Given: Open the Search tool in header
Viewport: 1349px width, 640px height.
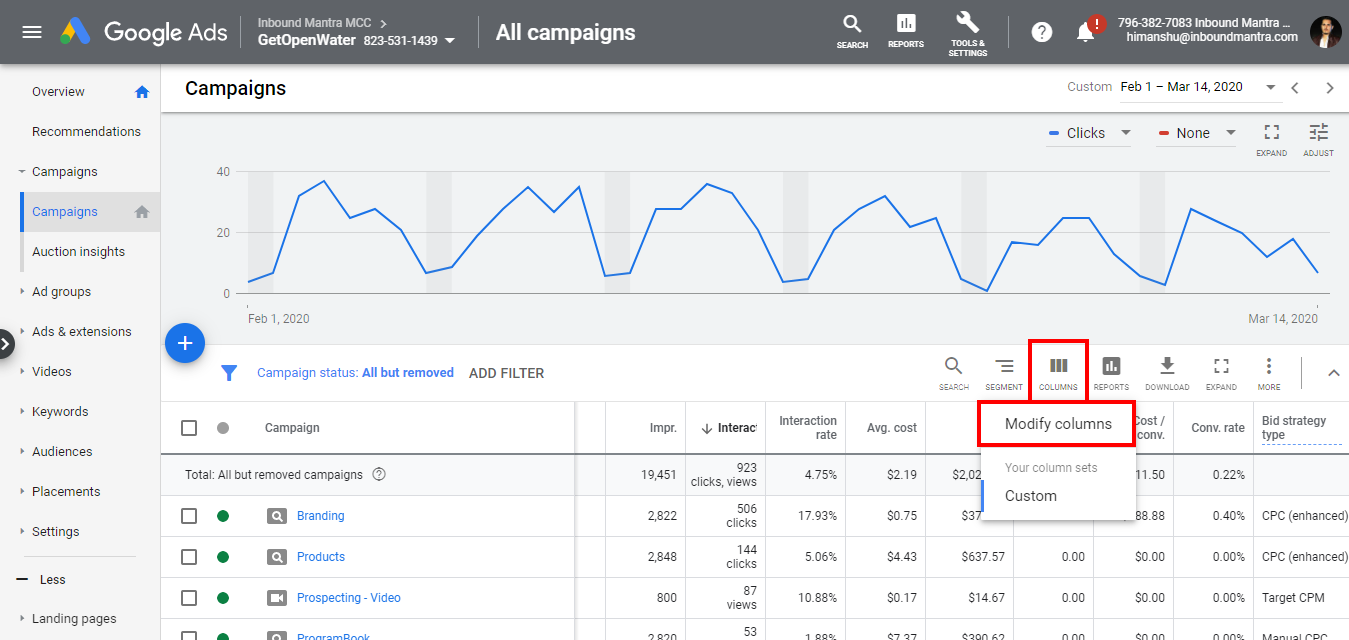Looking at the screenshot, I should (852, 31).
